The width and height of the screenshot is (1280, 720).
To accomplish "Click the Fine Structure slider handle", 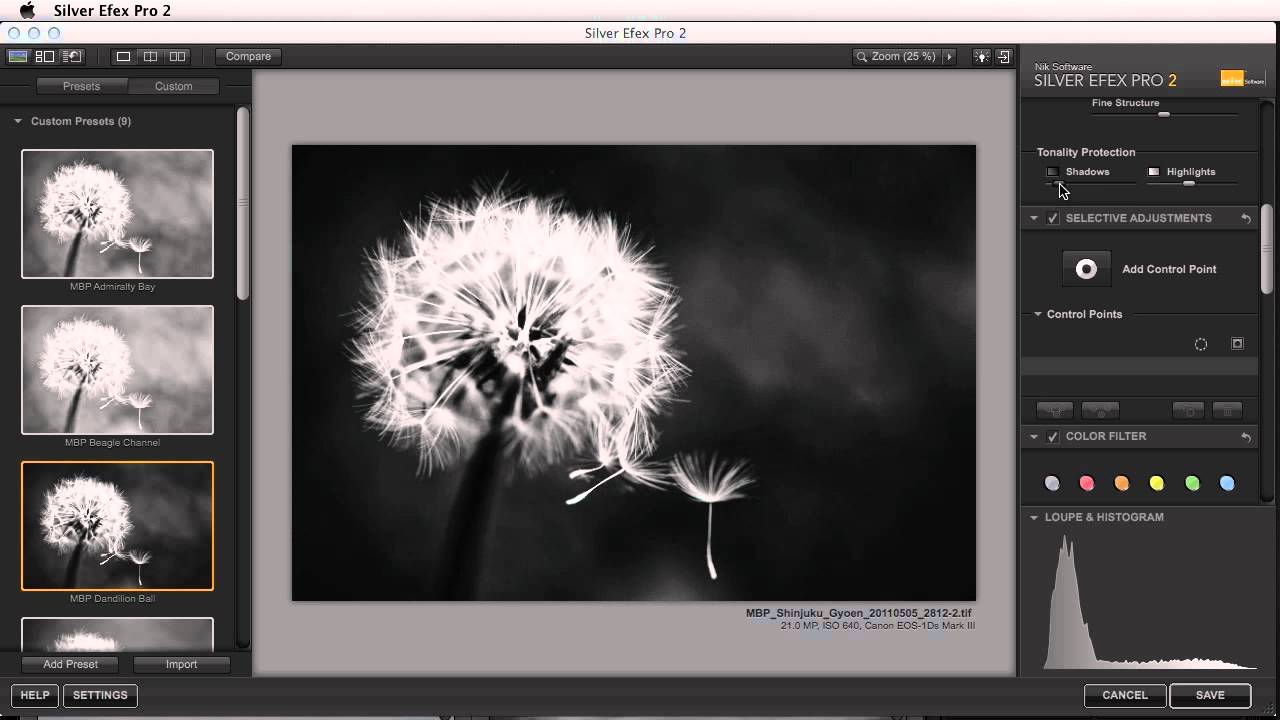I will pos(1164,115).
